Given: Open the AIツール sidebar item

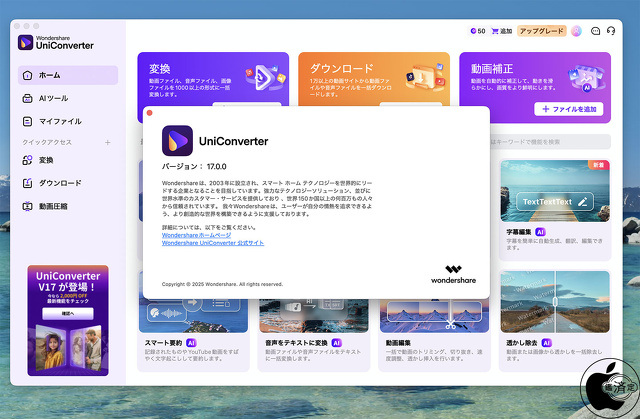Looking at the screenshot, I should [54, 98].
